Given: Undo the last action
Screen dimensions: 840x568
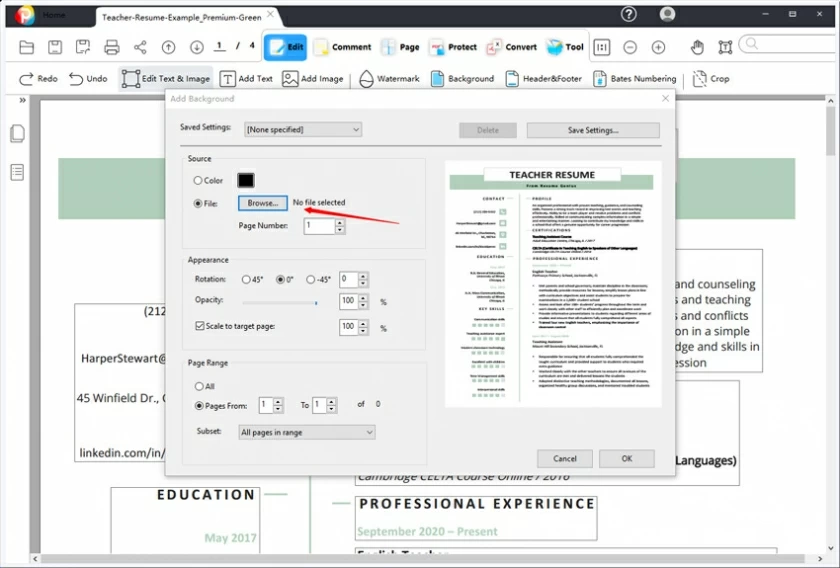Looking at the screenshot, I should (88, 79).
